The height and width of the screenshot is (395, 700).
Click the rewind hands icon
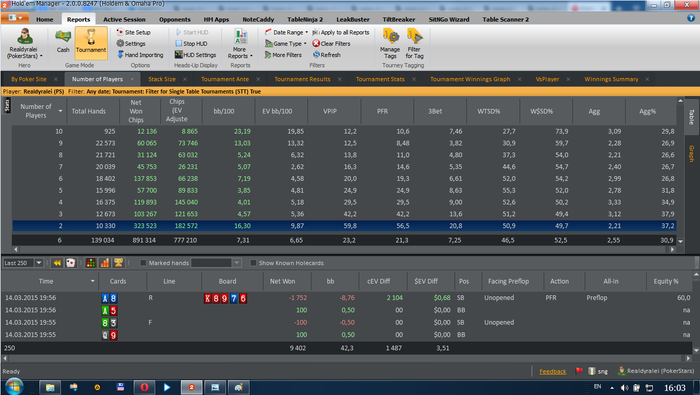coord(57,263)
